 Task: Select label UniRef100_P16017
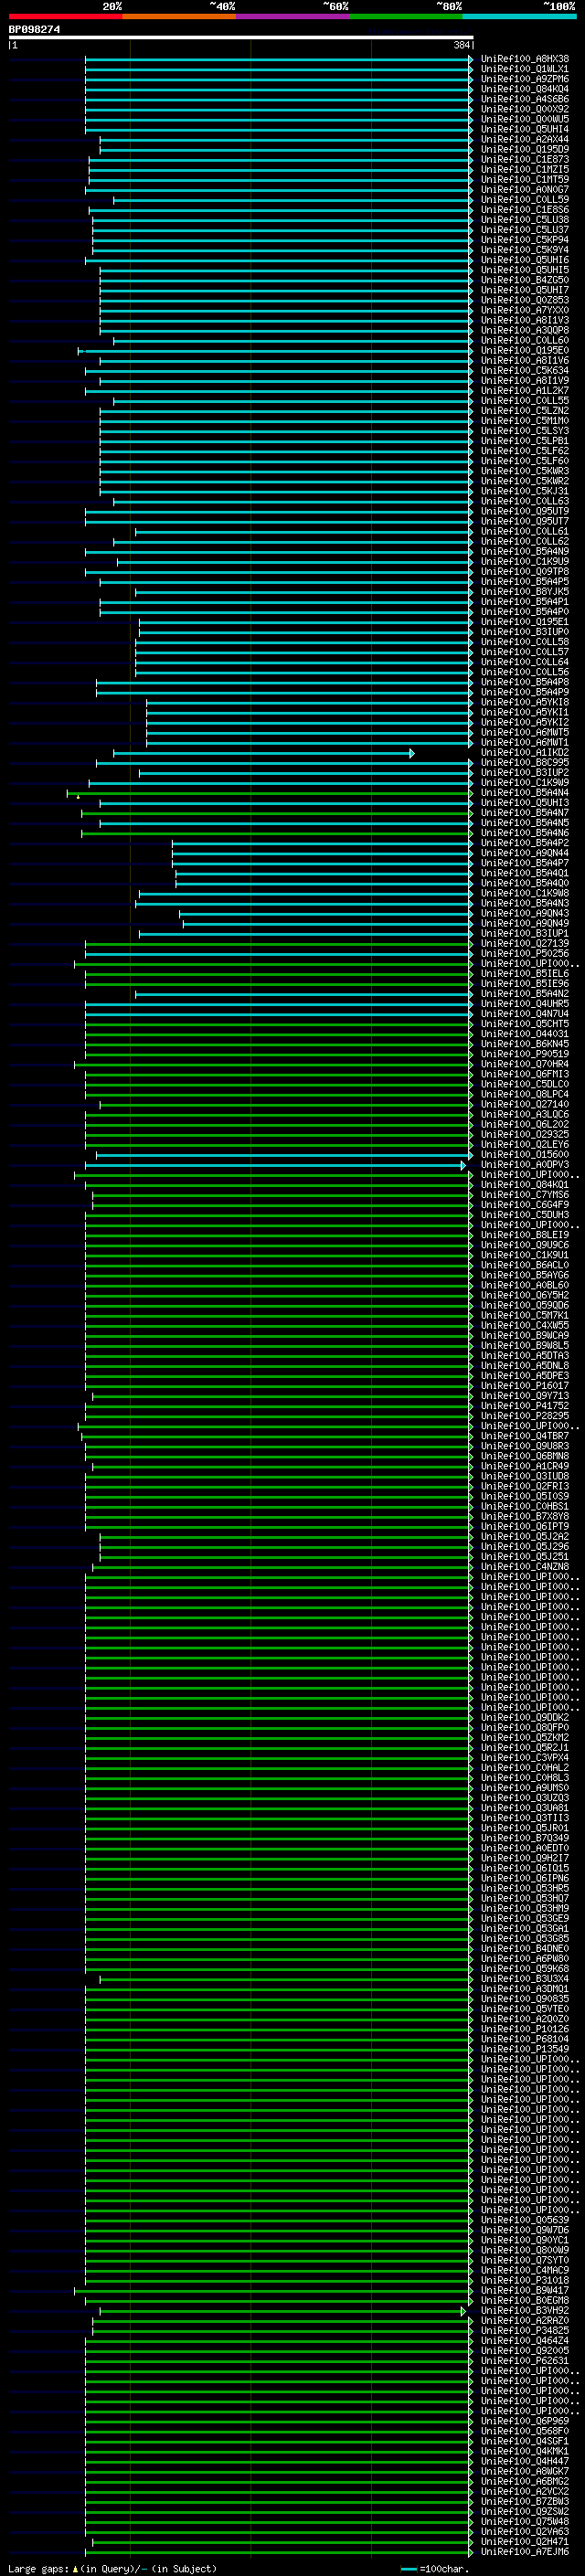(x=524, y=1385)
